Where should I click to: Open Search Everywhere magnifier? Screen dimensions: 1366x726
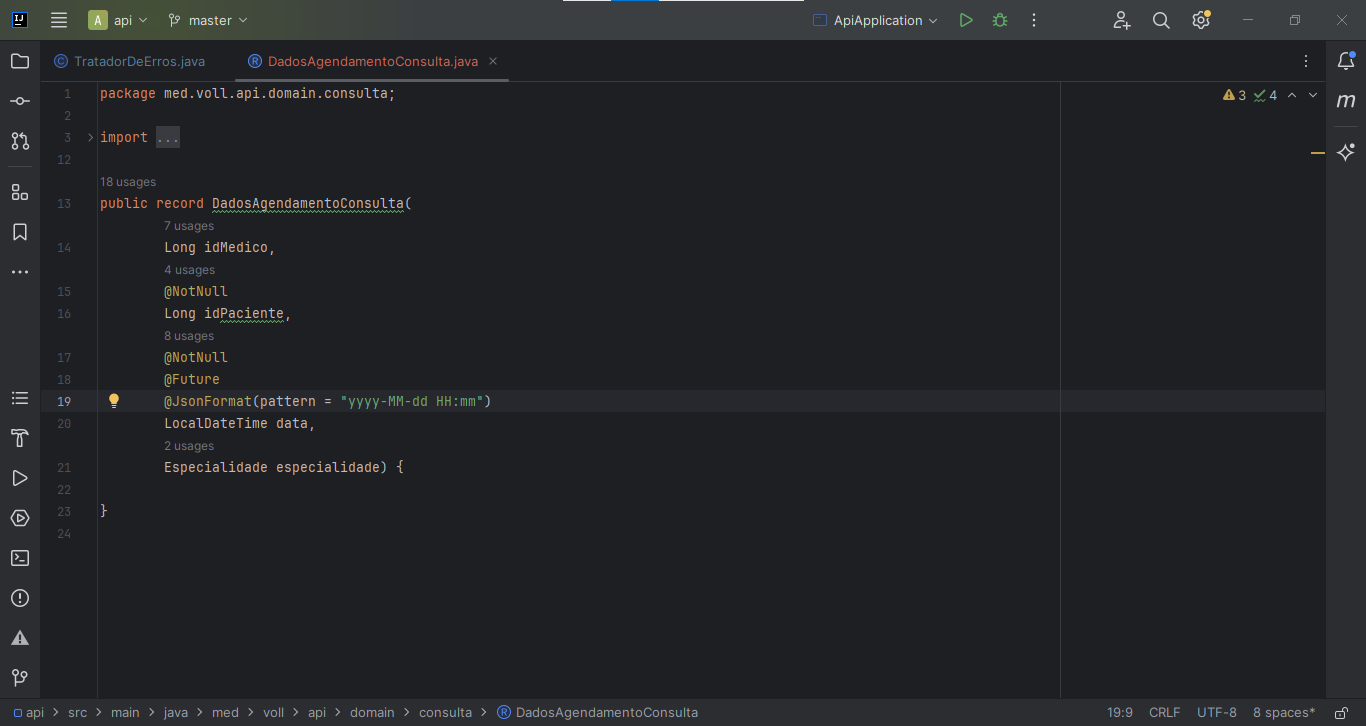point(1161,20)
